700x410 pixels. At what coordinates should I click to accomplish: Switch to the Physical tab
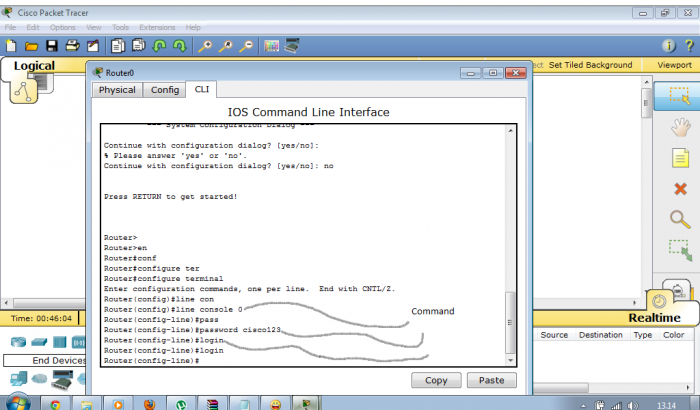[117, 90]
